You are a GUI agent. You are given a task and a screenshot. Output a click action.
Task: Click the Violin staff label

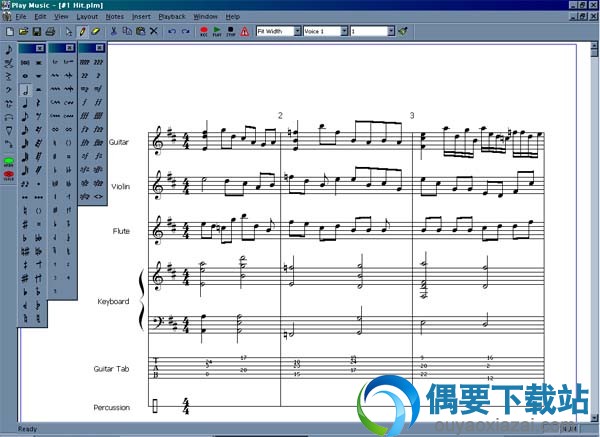121,186
